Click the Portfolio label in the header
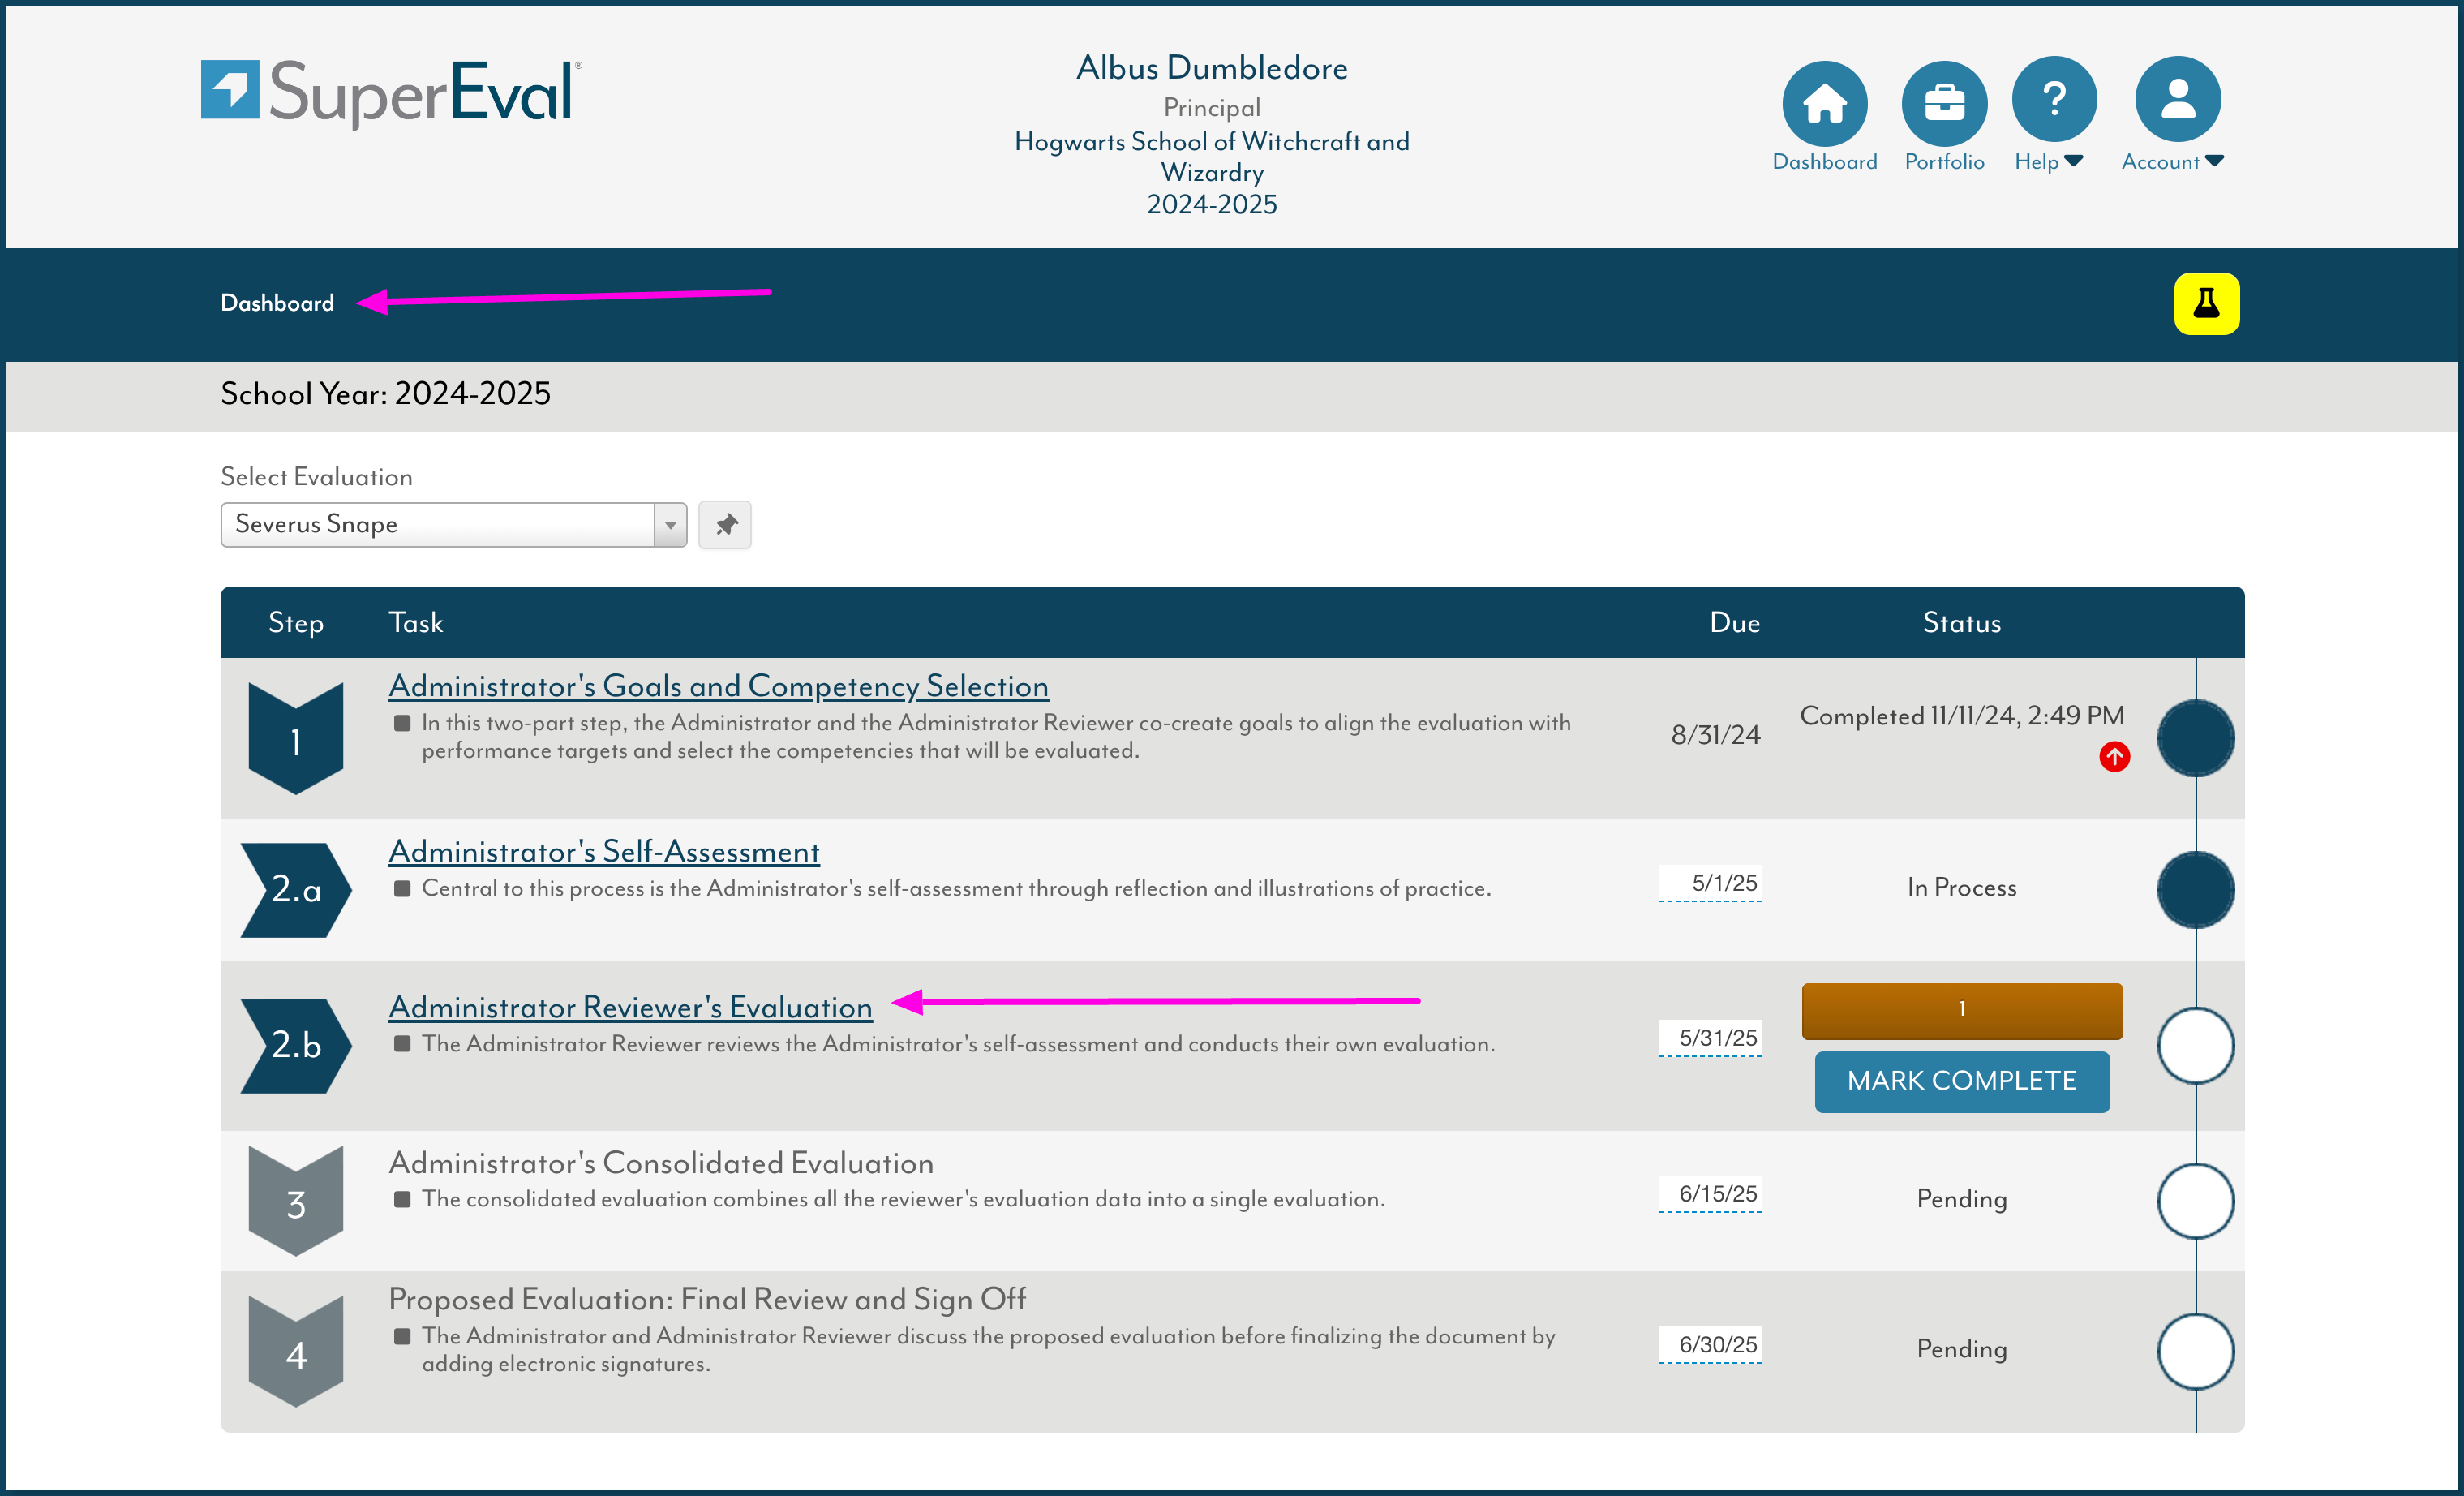 pyautogui.click(x=1943, y=161)
